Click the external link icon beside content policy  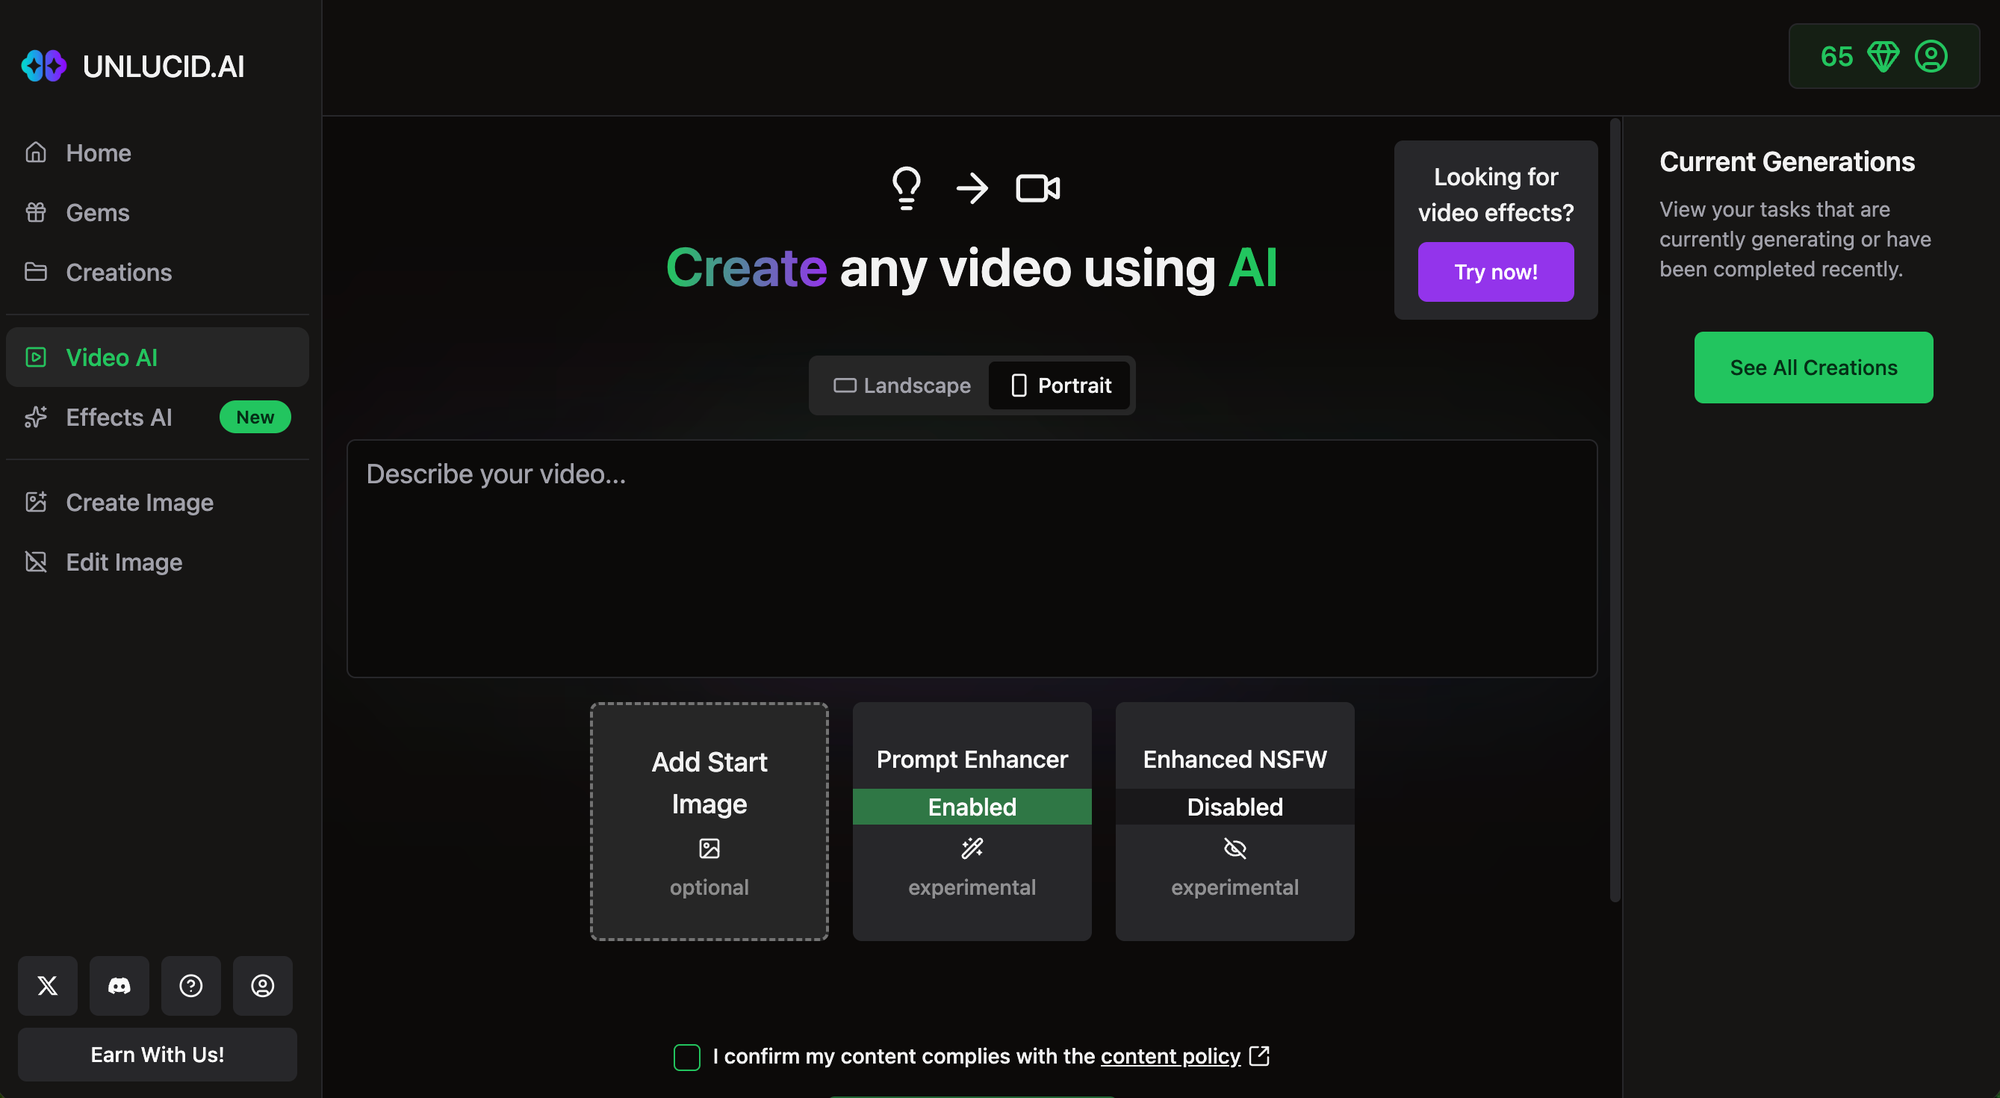pos(1260,1056)
